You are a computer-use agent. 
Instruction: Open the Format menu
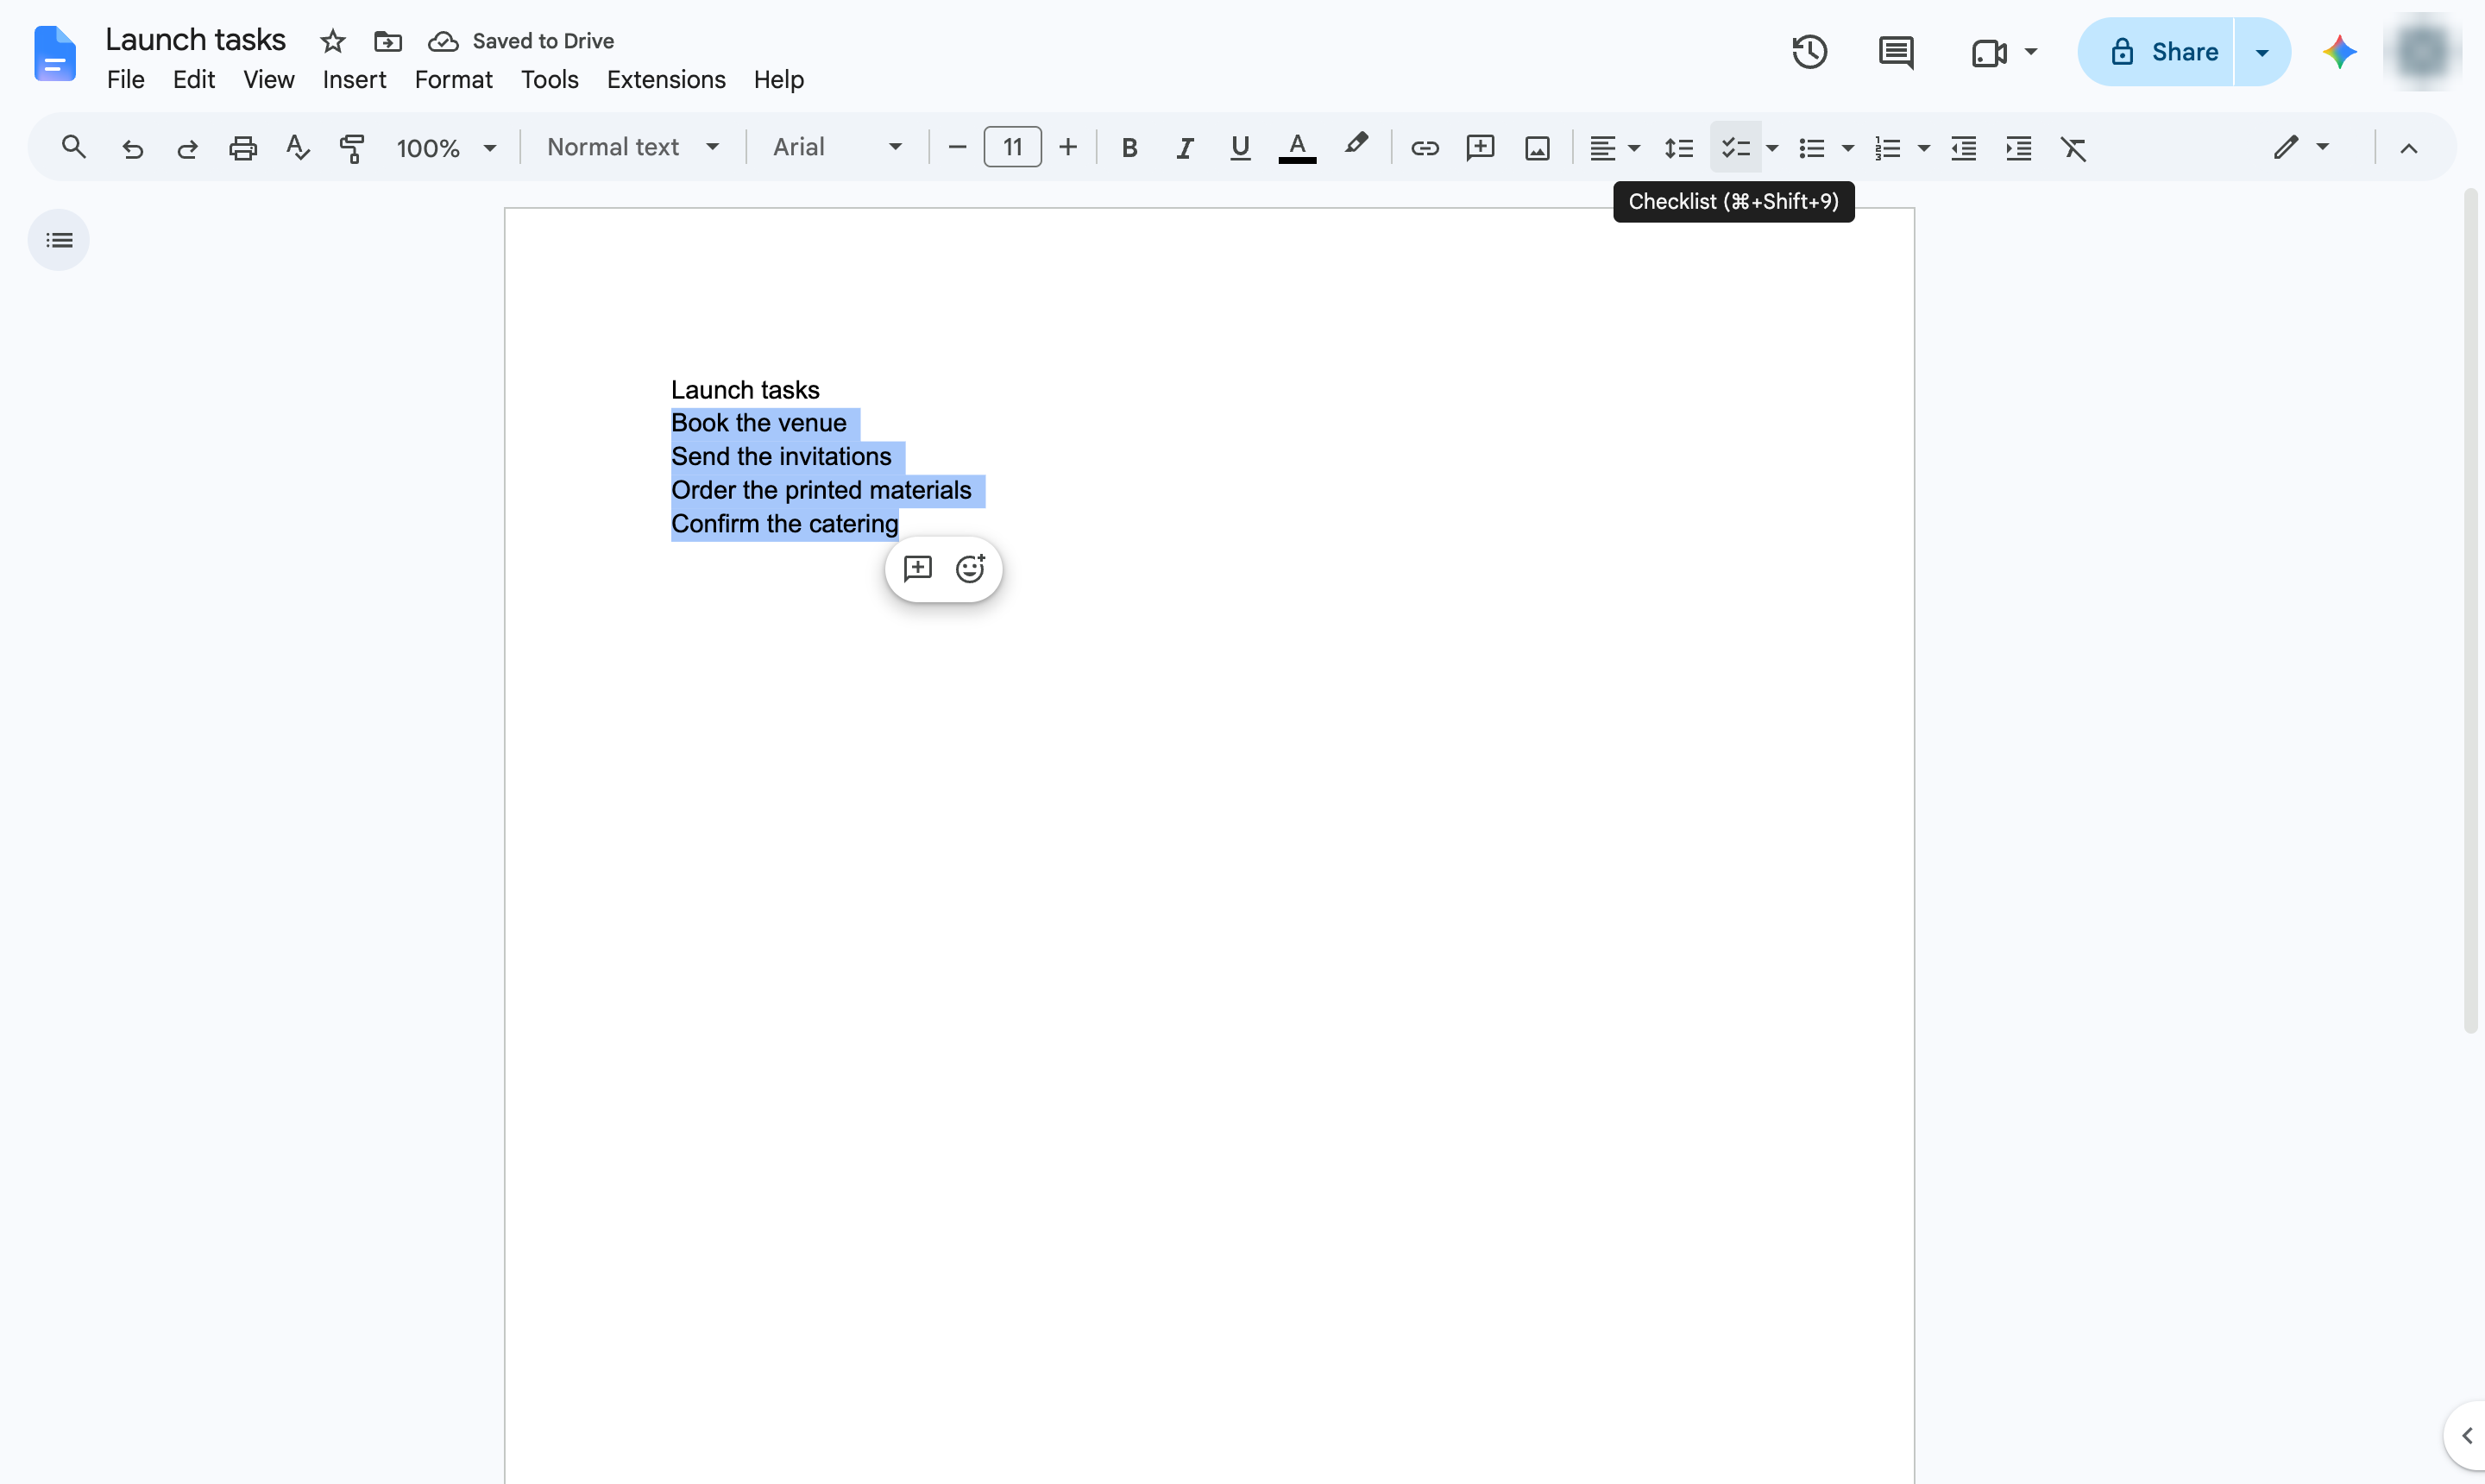click(453, 80)
